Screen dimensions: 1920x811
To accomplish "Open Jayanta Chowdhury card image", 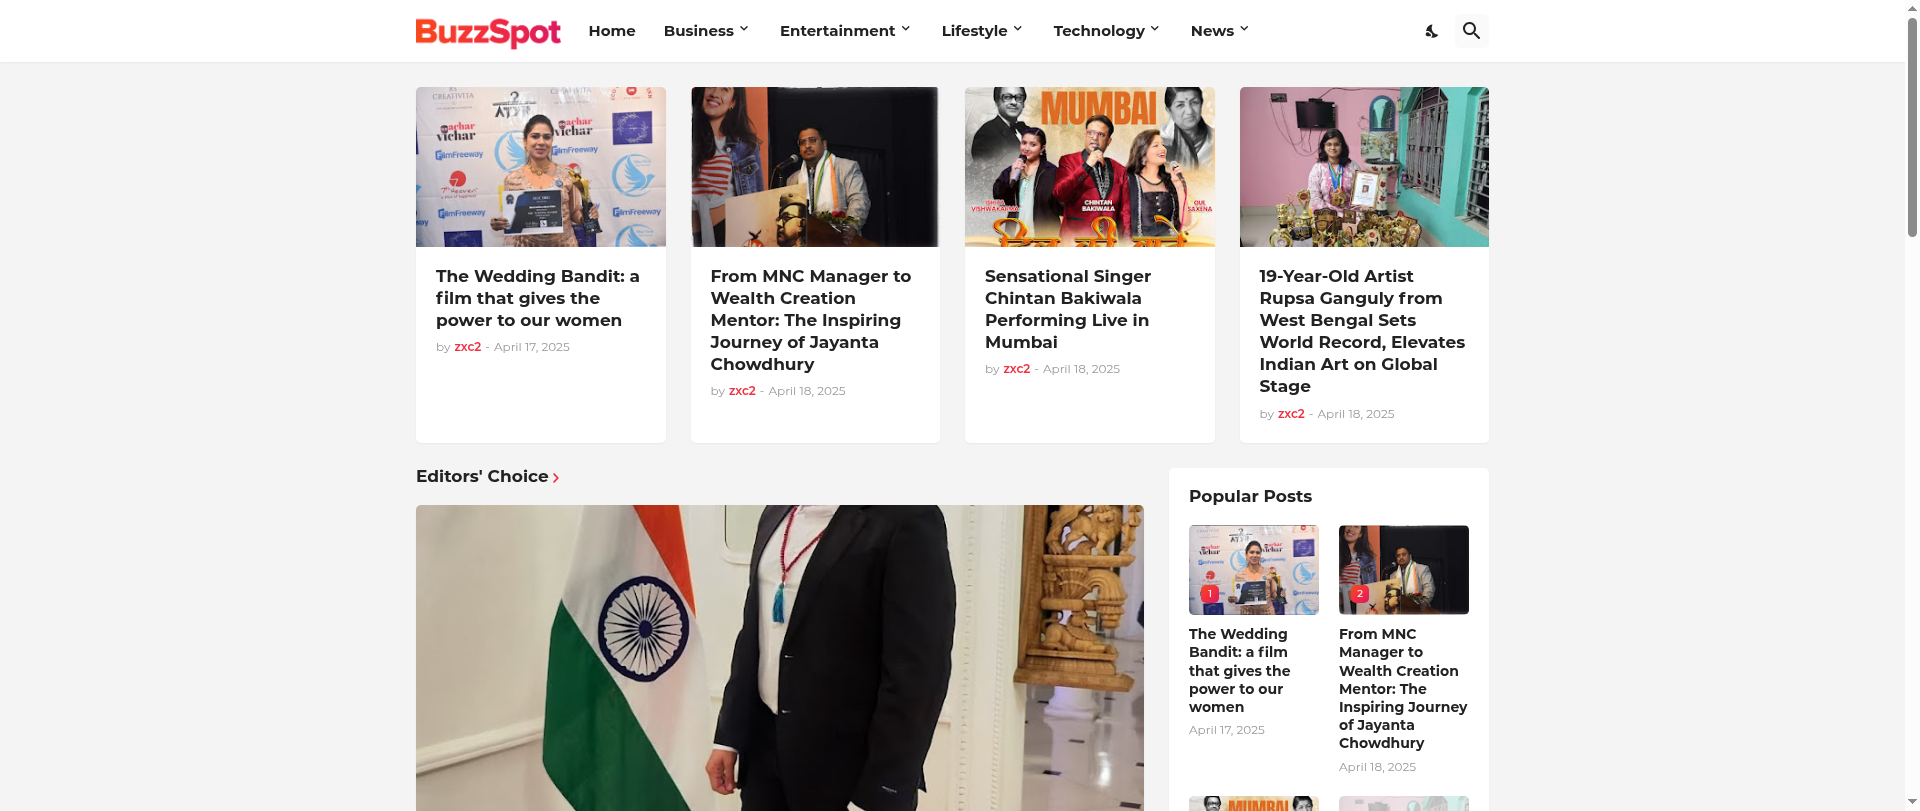I will point(815,167).
